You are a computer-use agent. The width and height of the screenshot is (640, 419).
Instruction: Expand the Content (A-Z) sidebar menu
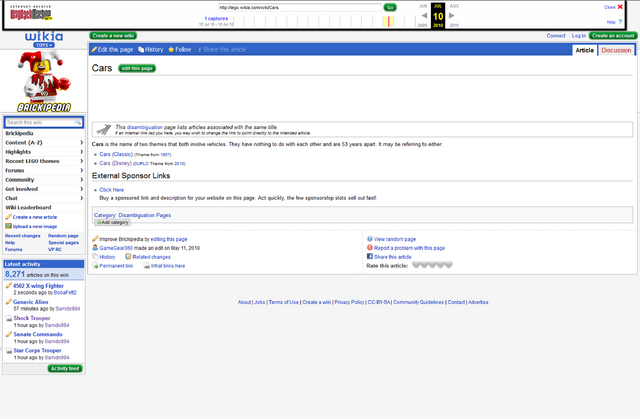coord(44,142)
